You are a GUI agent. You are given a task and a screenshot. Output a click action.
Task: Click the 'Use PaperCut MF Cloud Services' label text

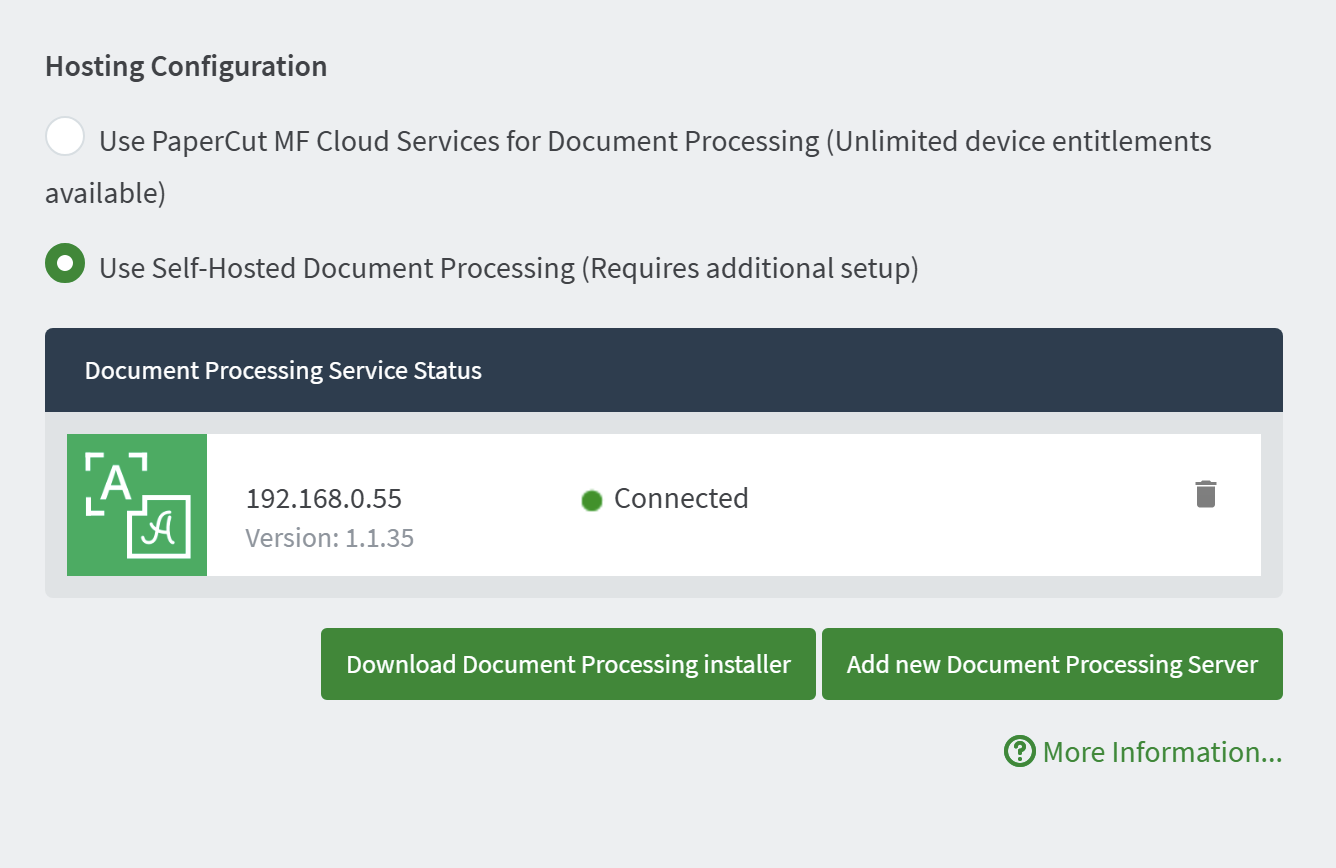click(458, 141)
